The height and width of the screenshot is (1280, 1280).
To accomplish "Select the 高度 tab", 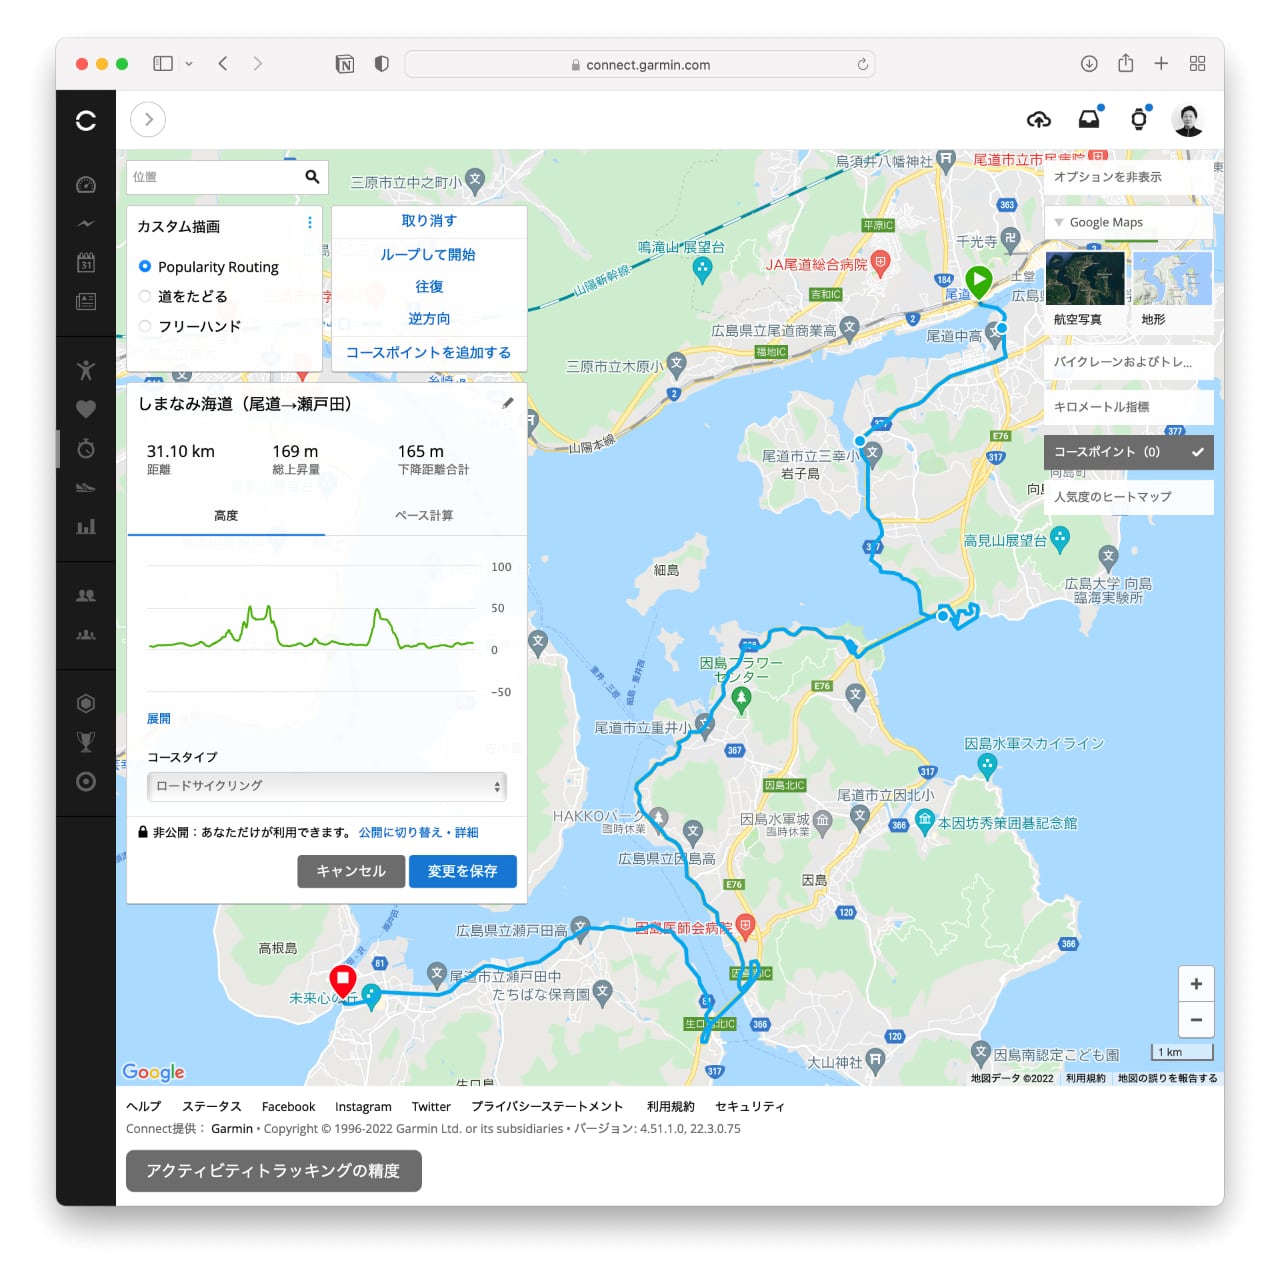I will (x=226, y=516).
